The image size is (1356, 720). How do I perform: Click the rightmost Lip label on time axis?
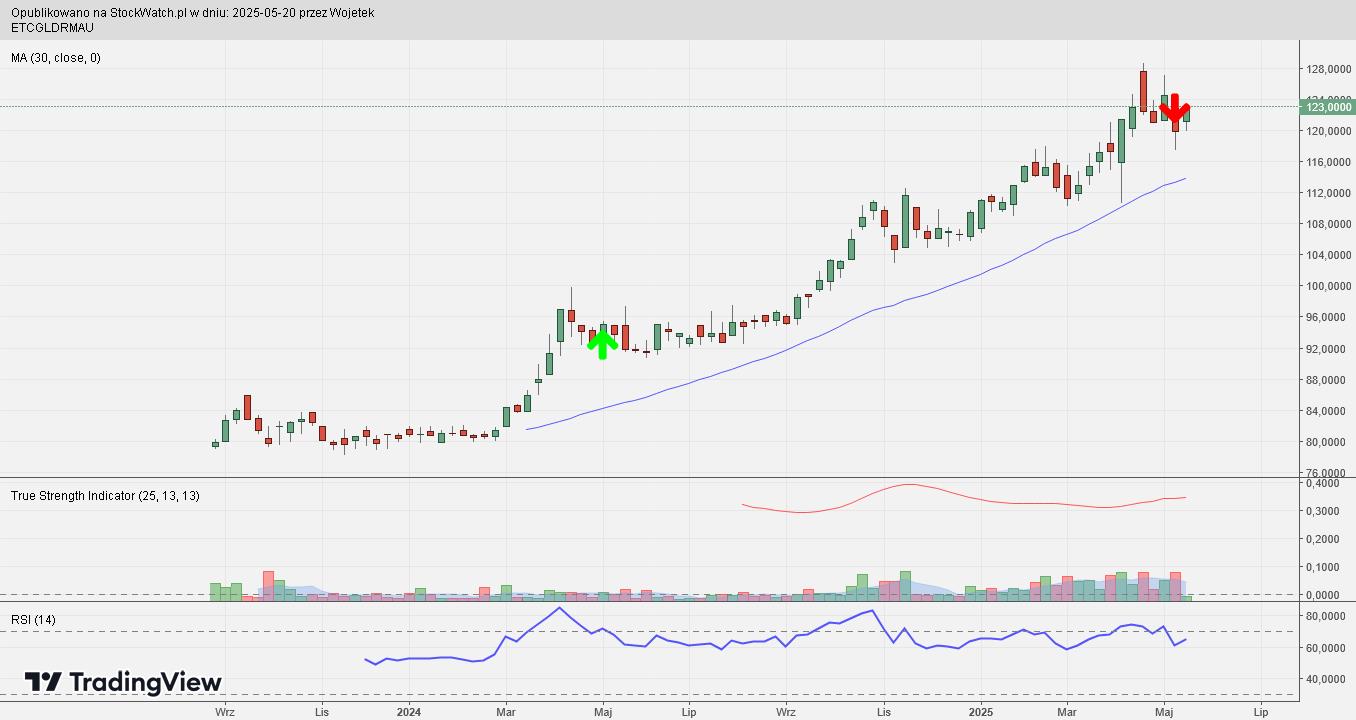(1261, 712)
